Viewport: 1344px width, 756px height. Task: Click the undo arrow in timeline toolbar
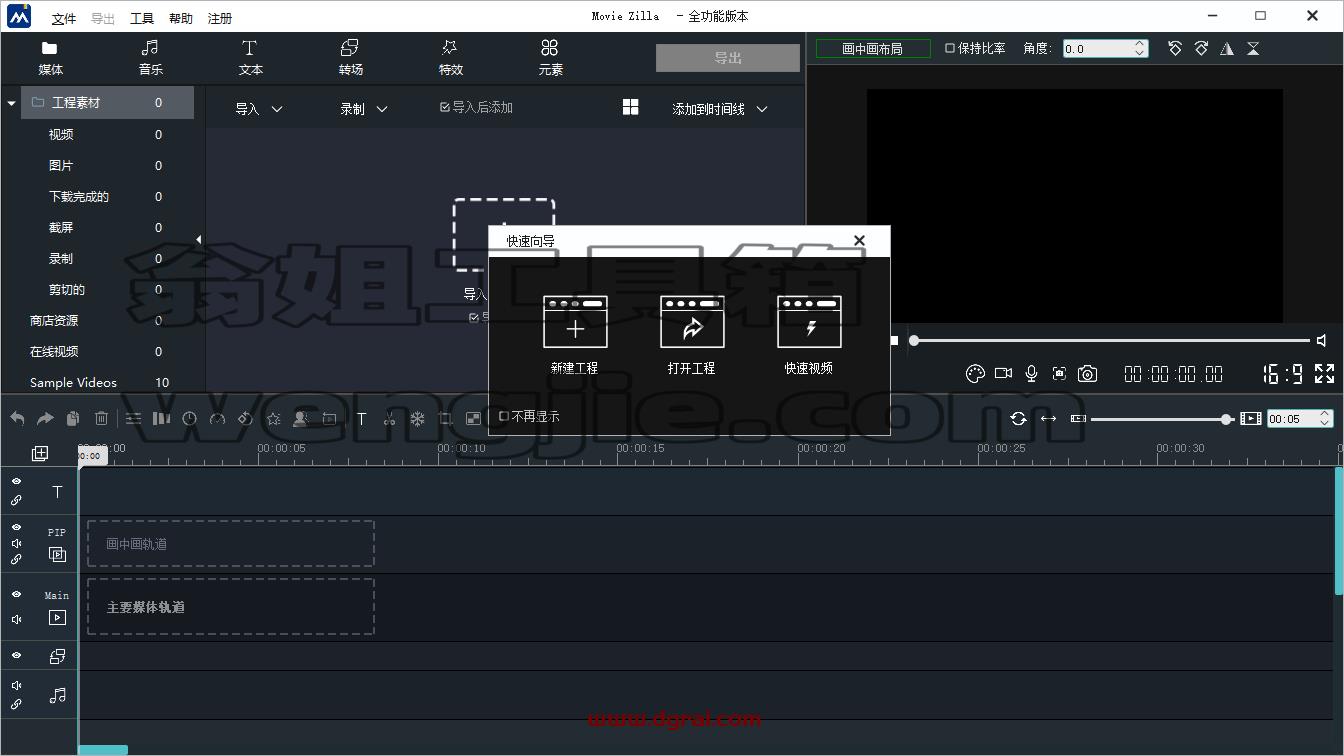click(x=17, y=418)
